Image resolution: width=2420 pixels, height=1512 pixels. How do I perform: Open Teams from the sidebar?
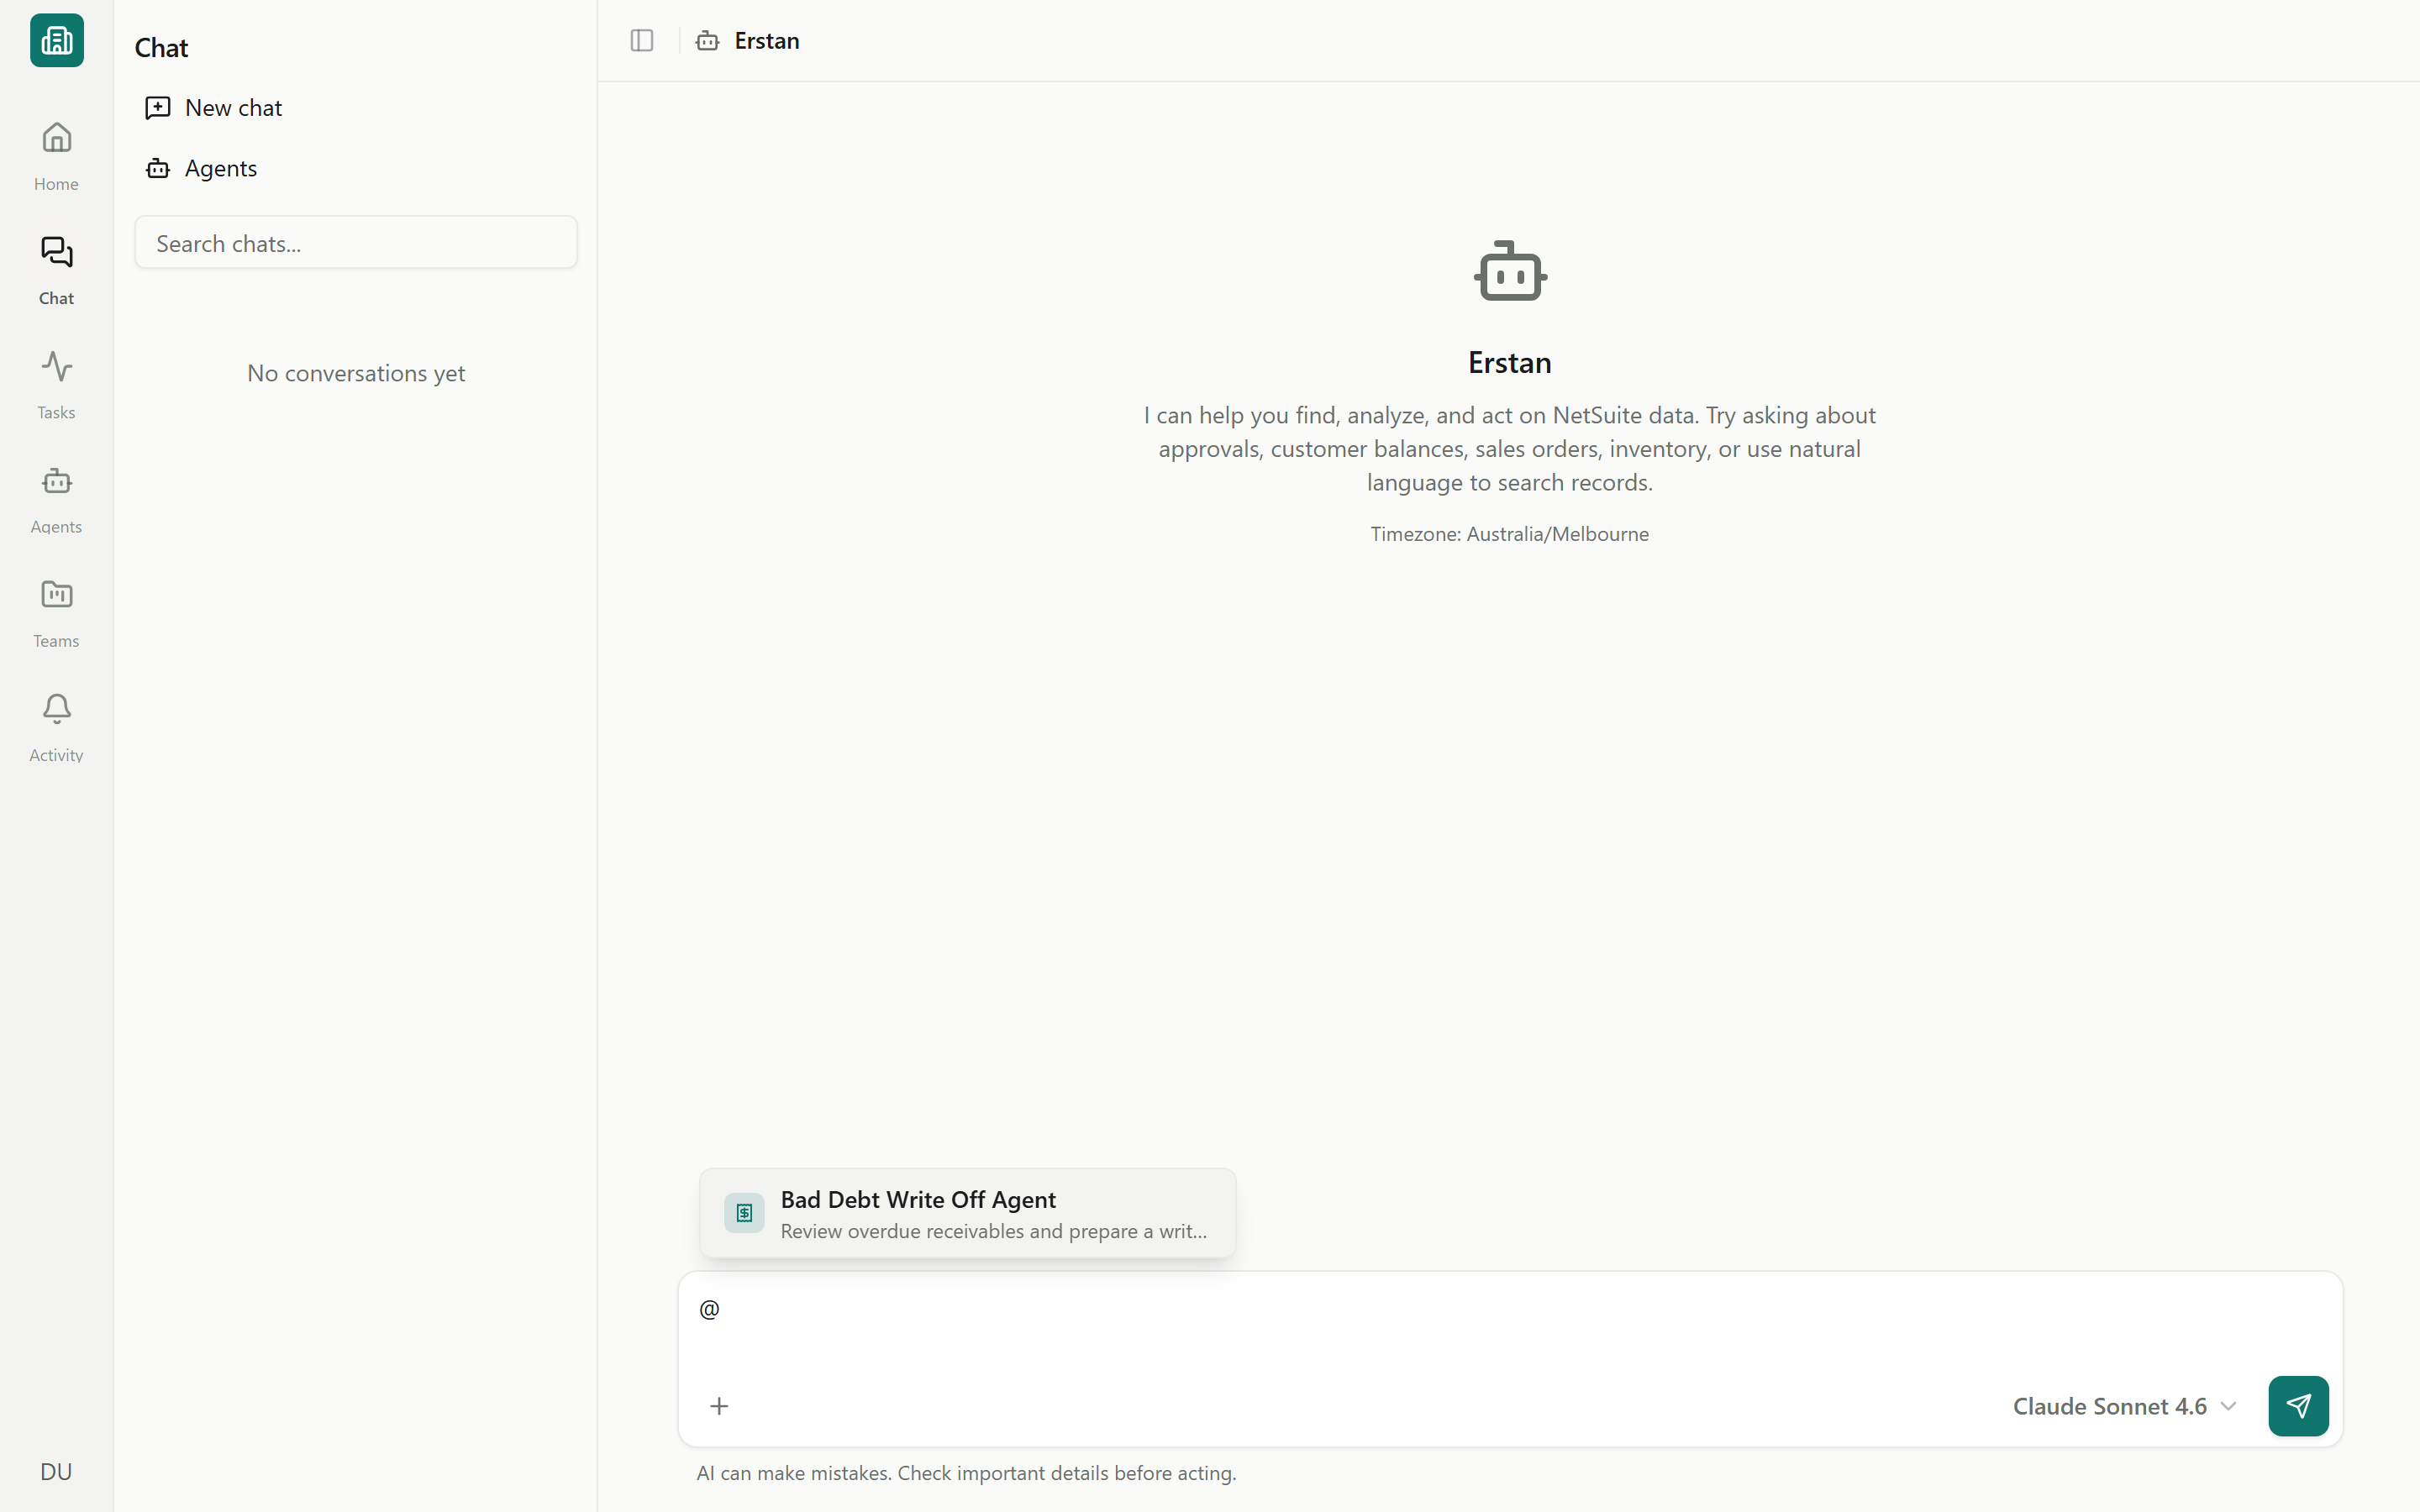pos(56,612)
